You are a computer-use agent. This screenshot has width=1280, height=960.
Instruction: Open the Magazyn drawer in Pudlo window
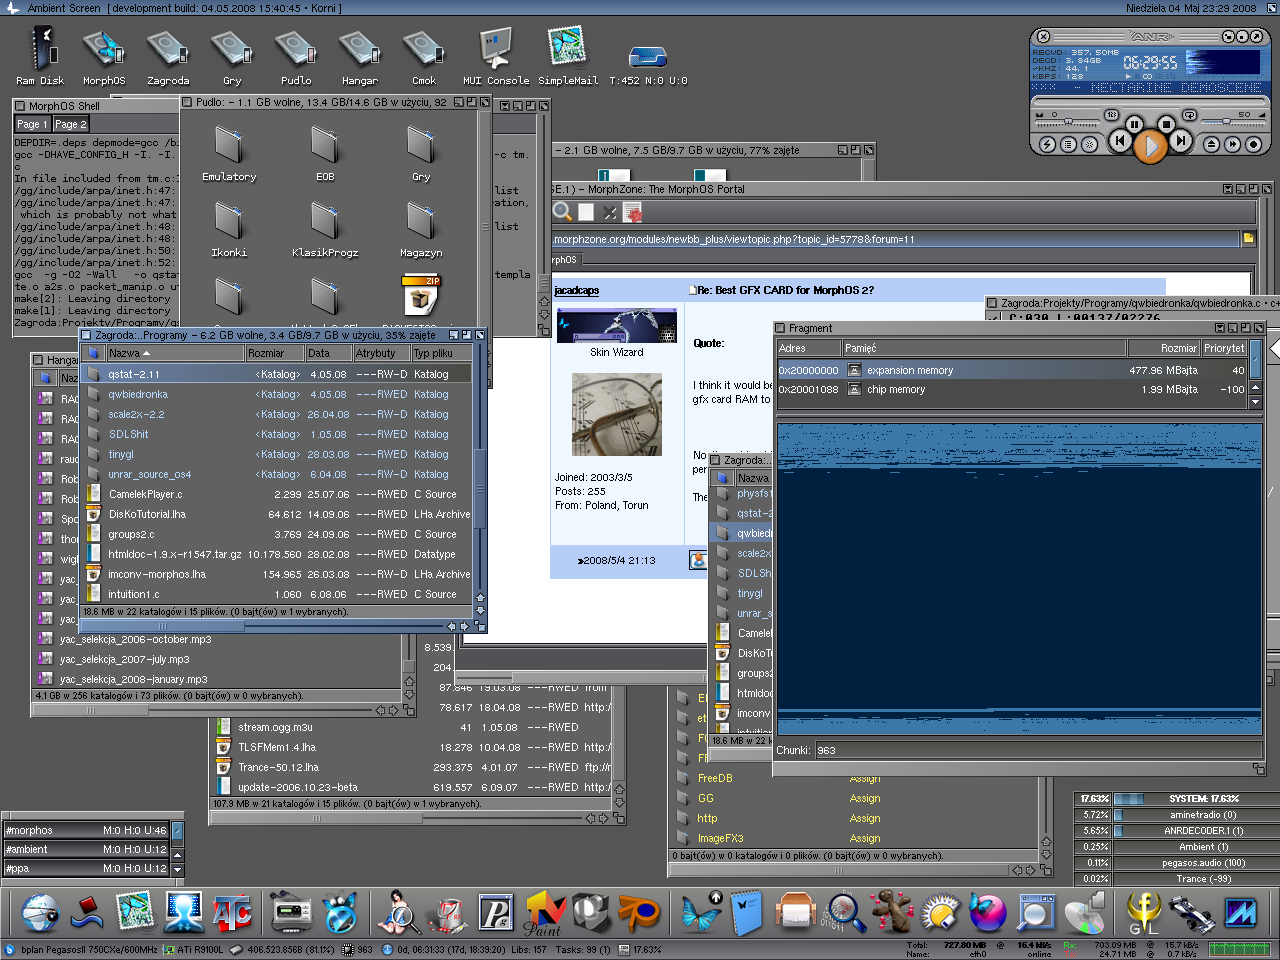[421, 226]
